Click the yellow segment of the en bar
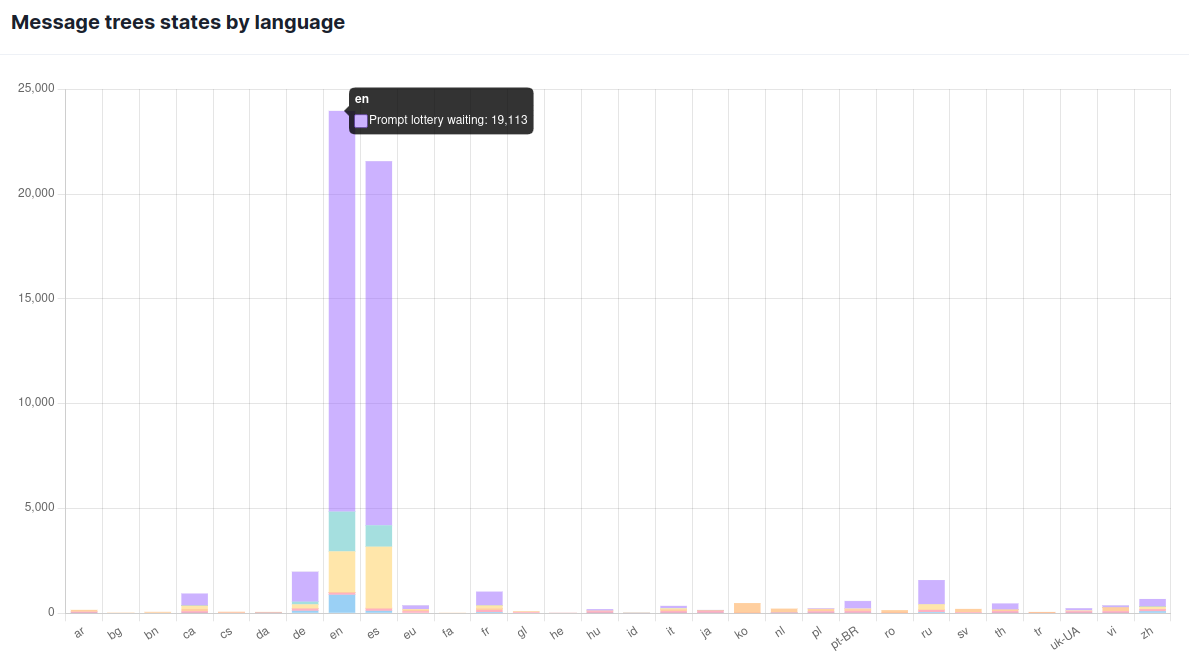The width and height of the screenshot is (1189, 656). (342, 571)
